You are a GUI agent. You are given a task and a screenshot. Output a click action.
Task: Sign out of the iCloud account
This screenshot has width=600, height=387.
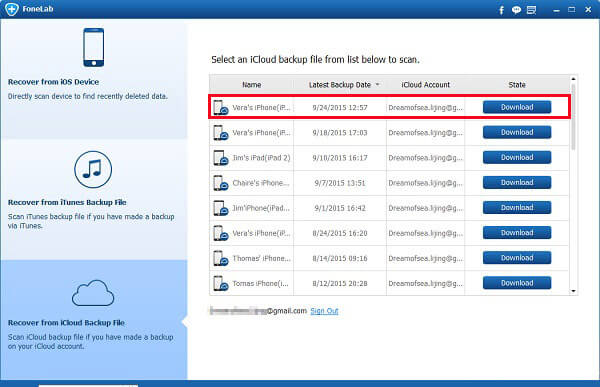(x=324, y=311)
